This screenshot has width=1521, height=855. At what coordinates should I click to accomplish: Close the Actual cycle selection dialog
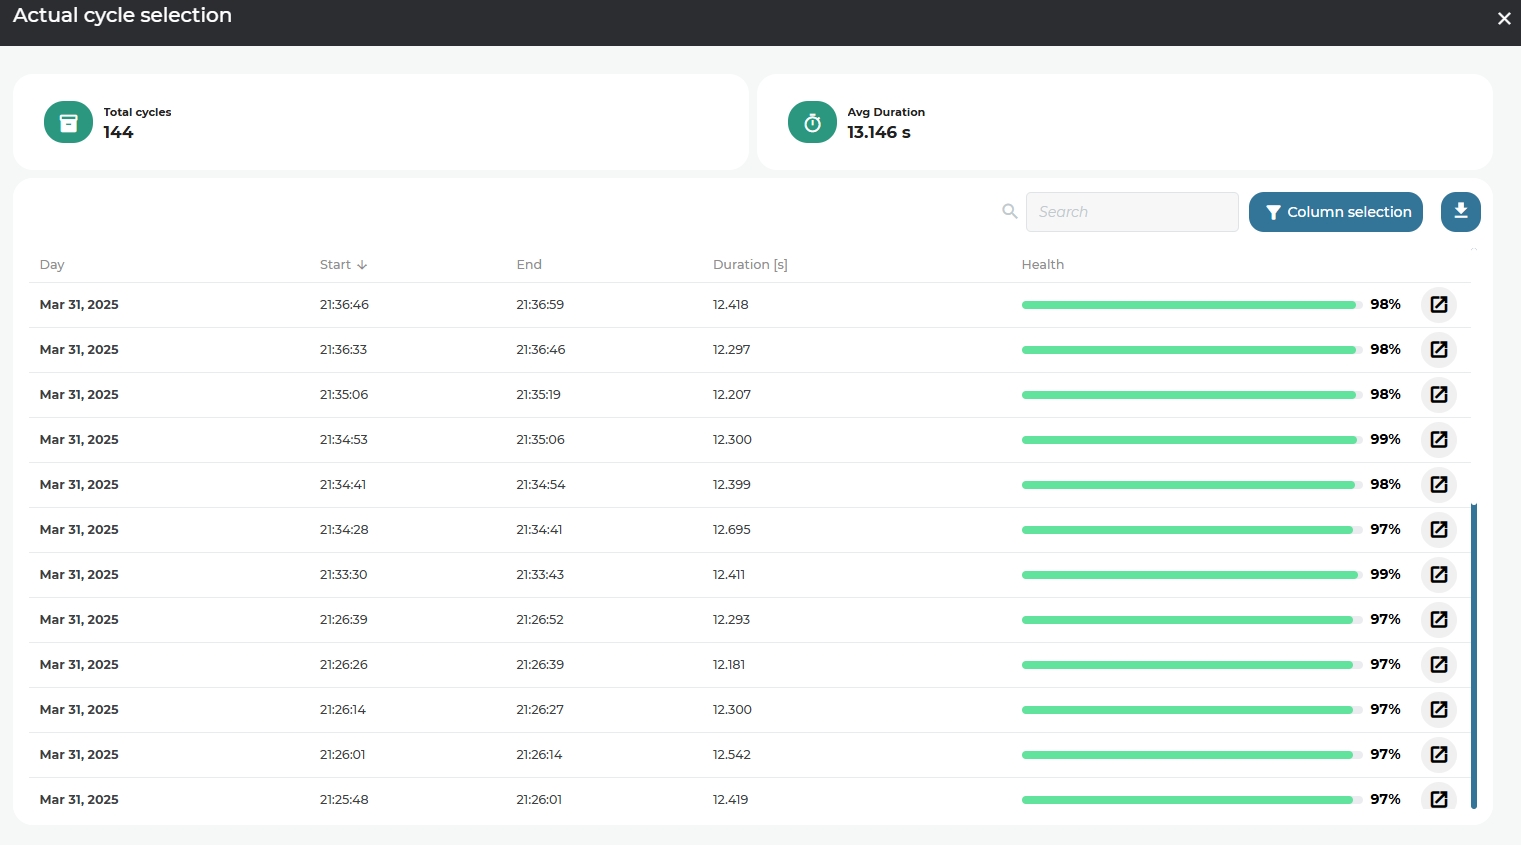pos(1503,19)
